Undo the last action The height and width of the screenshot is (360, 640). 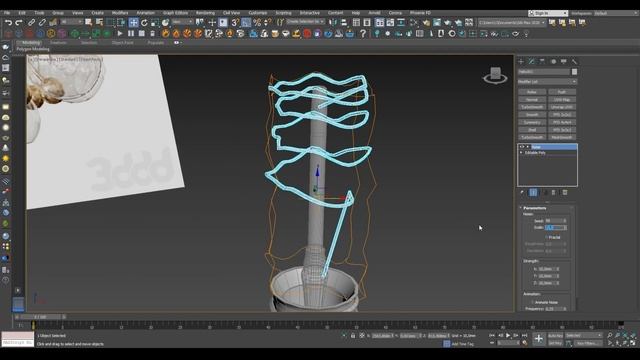(x=8, y=22)
